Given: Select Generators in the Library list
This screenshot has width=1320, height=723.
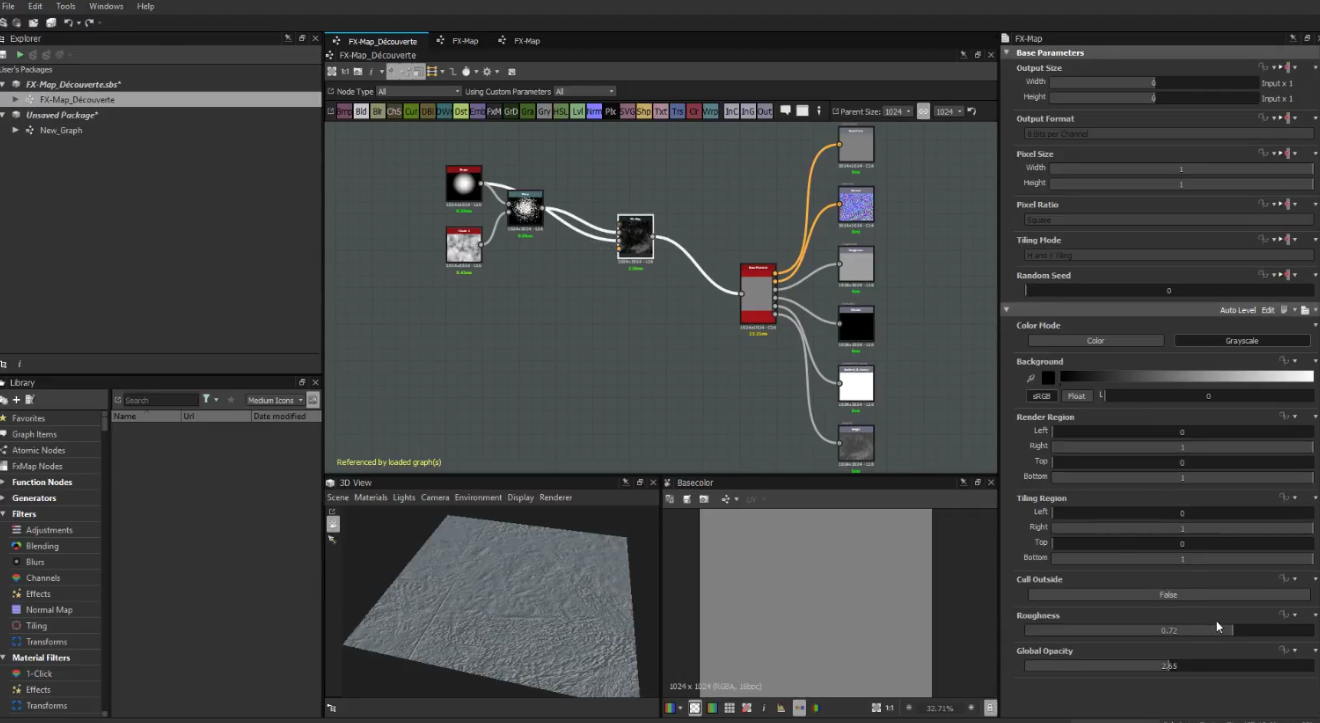Looking at the screenshot, I should click(x=34, y=498).
